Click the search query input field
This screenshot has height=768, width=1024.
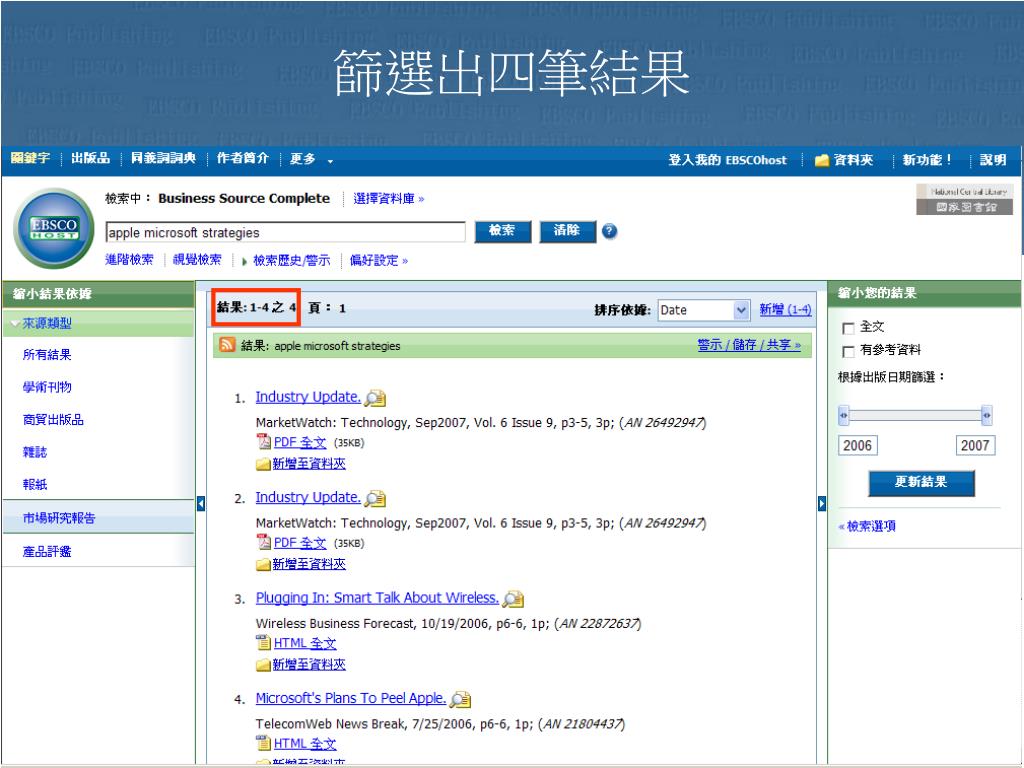pos(285,233)
